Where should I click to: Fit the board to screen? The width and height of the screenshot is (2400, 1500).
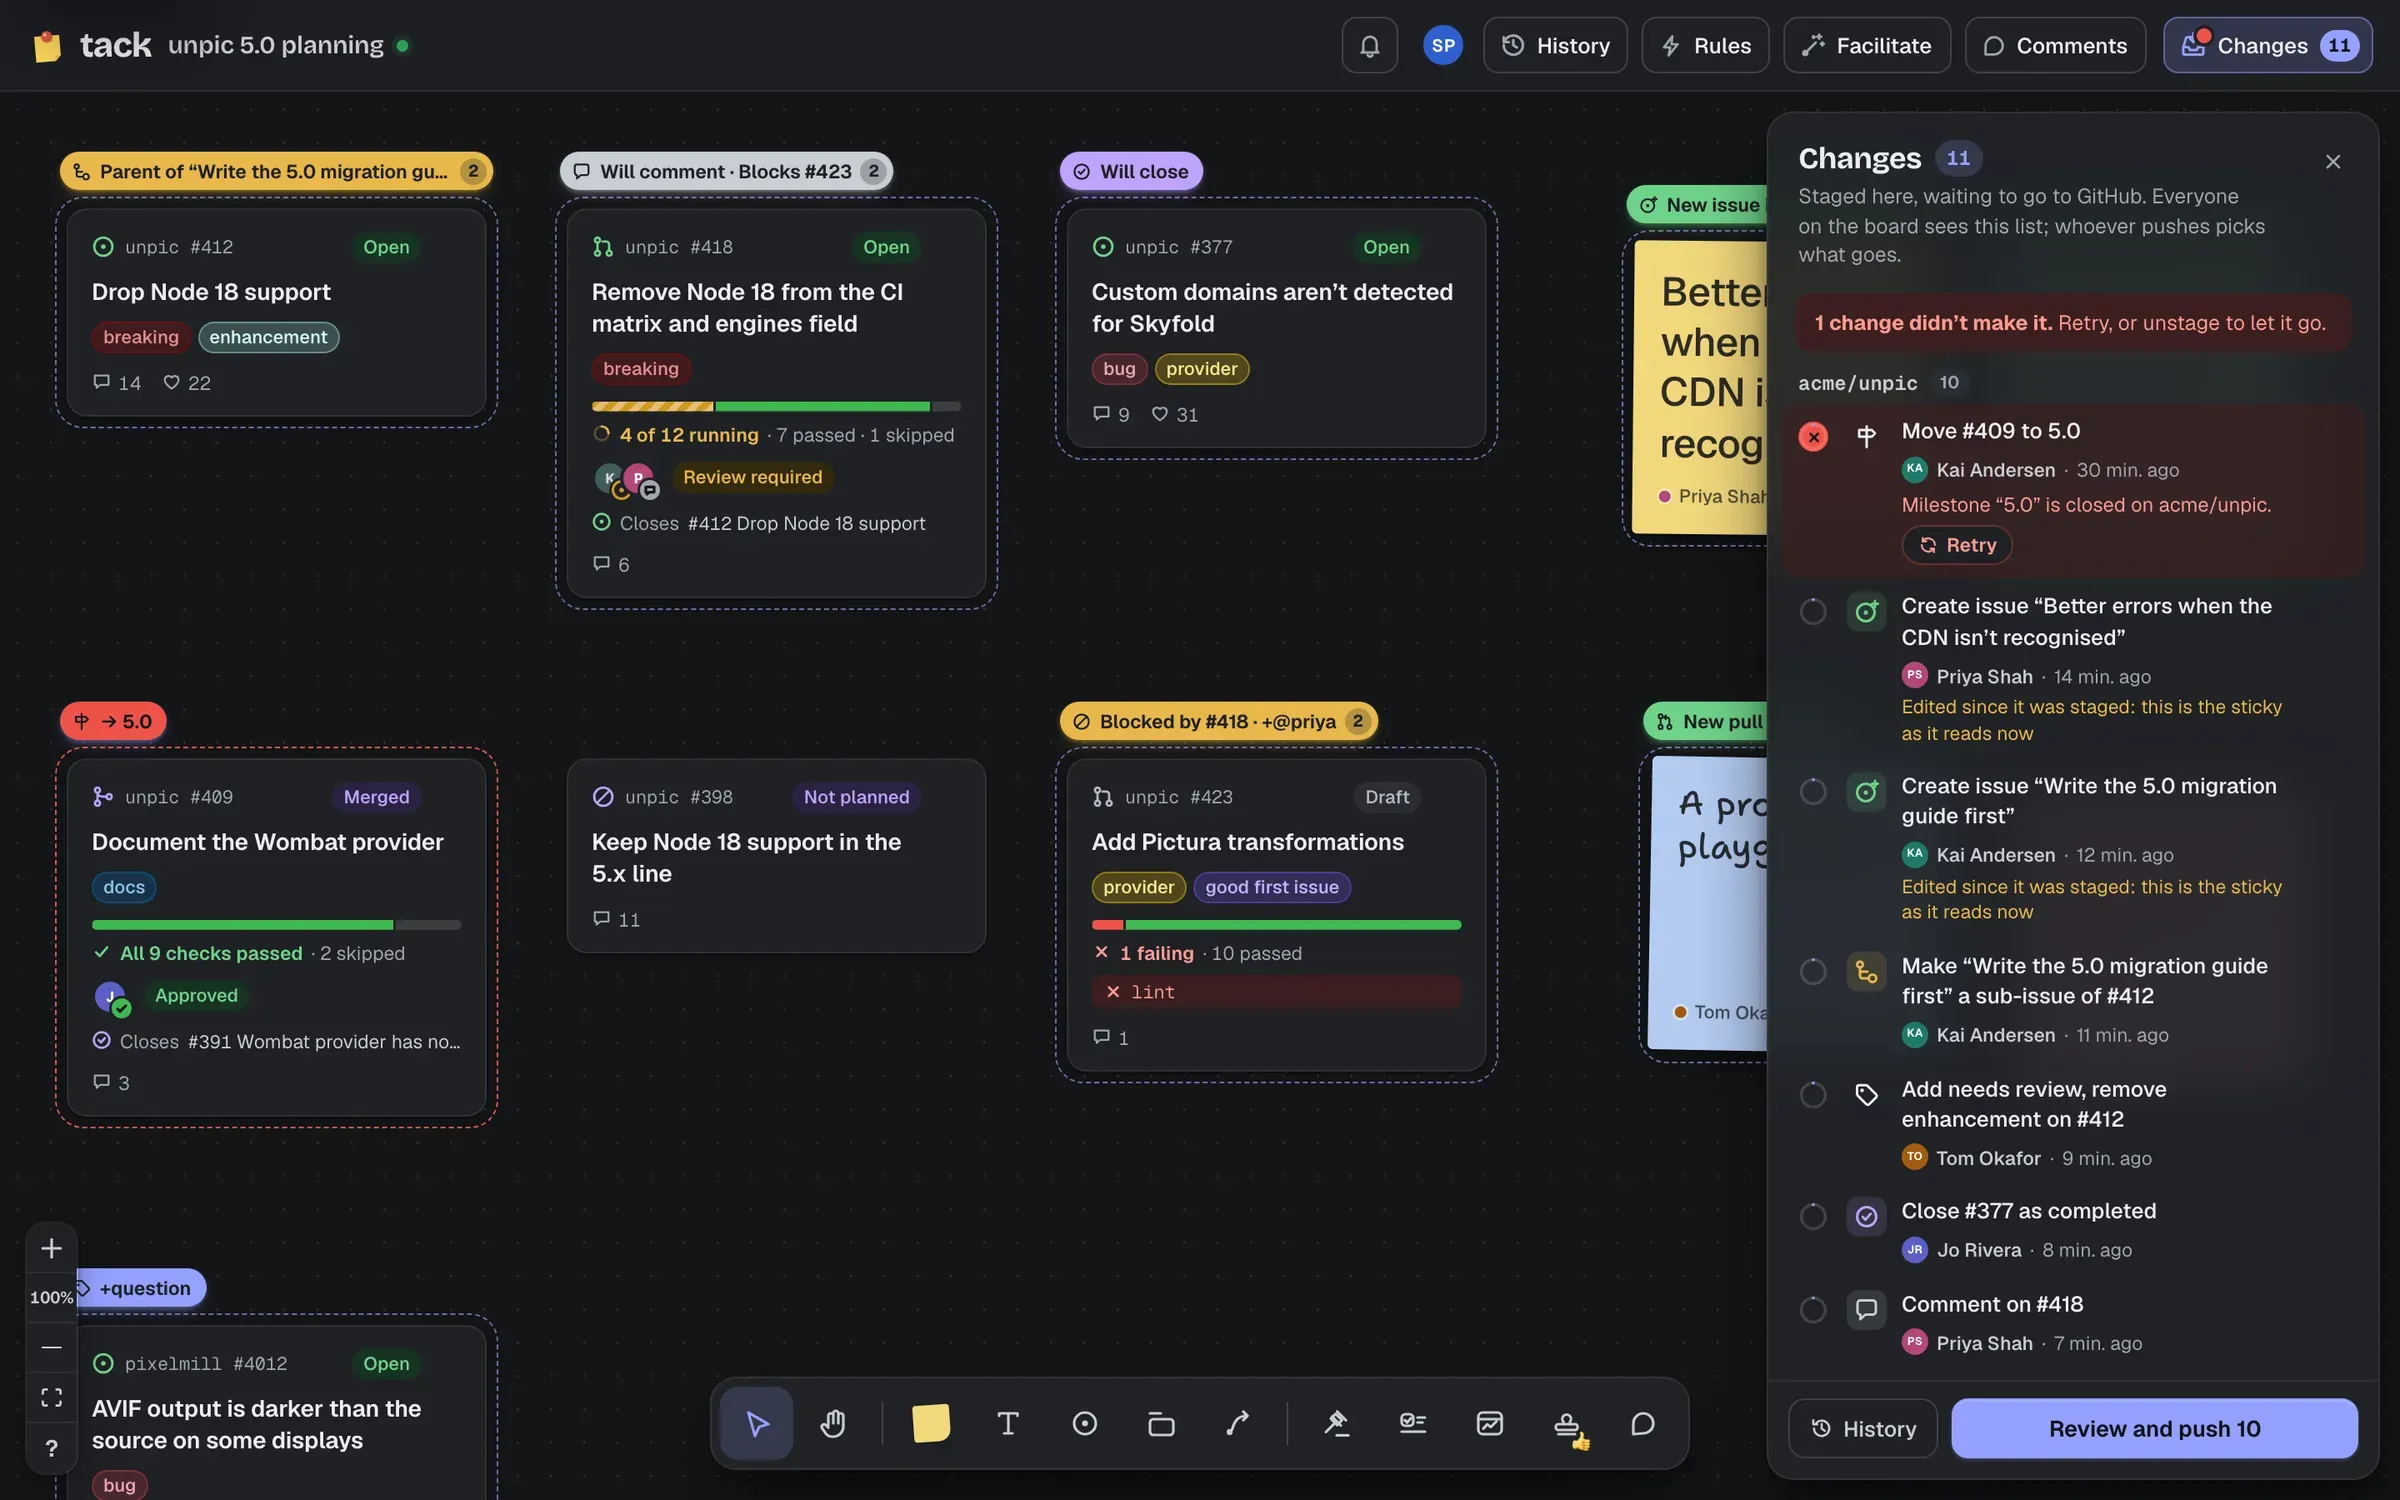pyautogui.click(x=51, y=1397)
